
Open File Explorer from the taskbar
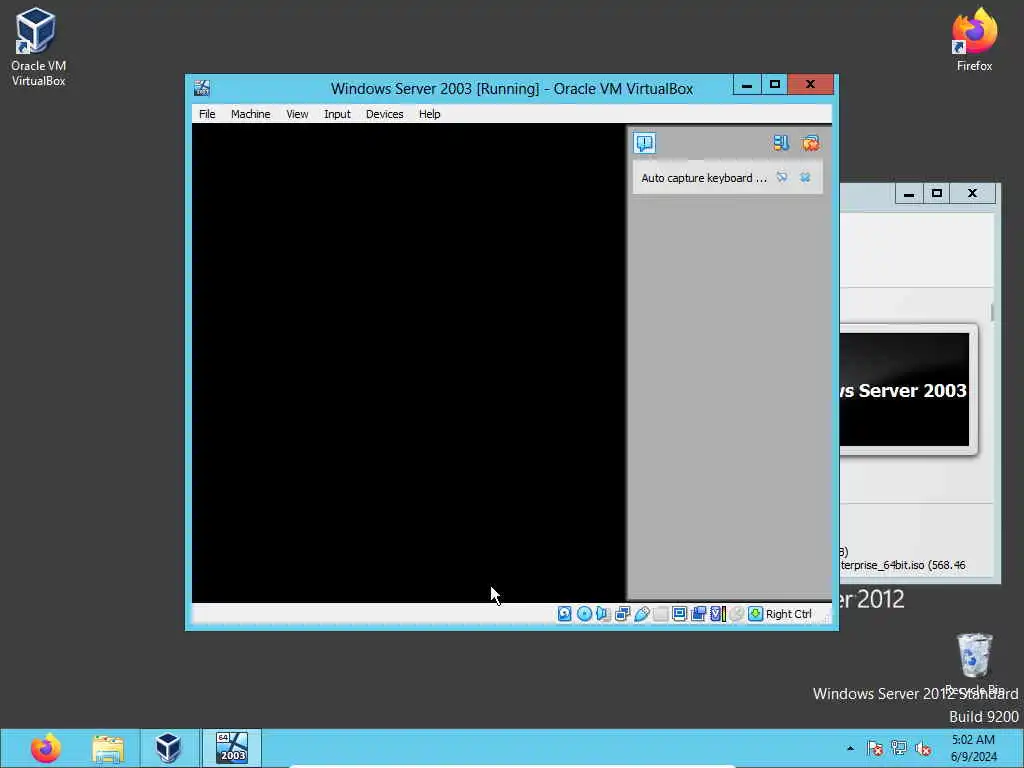[108, 748]
